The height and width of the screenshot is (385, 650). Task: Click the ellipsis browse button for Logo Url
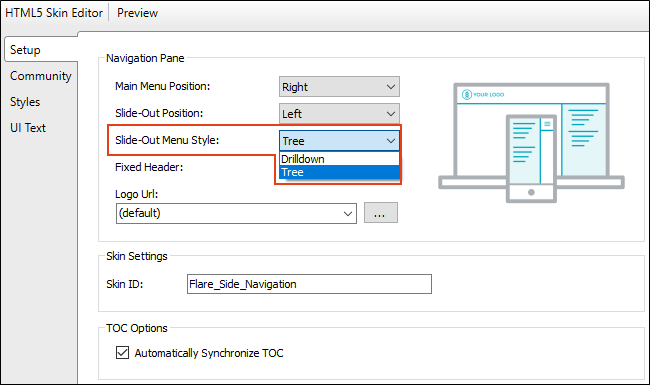tap(381, 213)
